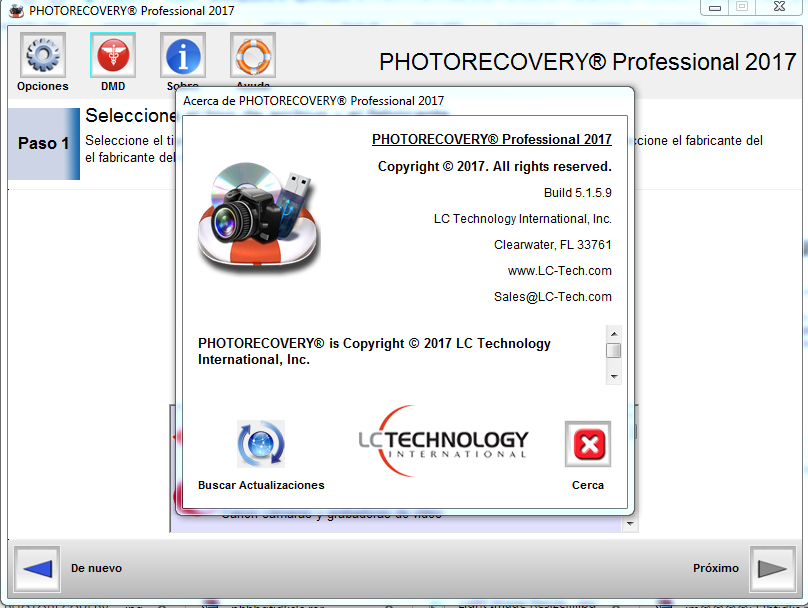Click the De nuevo back arrow
The image size is (808, 608).
point(37,569)
